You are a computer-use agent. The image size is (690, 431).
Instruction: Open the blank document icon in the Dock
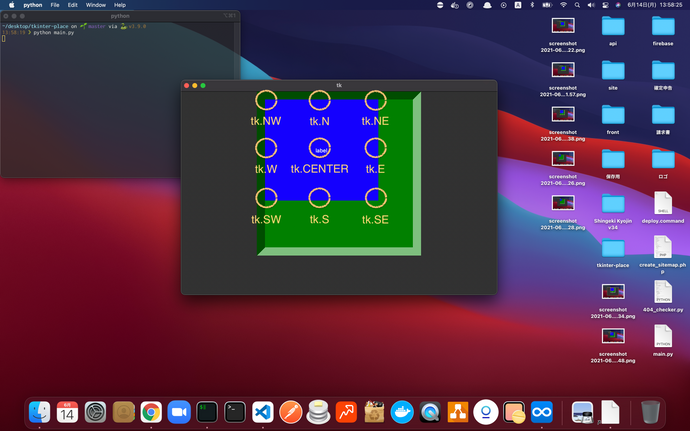[610, 412]
